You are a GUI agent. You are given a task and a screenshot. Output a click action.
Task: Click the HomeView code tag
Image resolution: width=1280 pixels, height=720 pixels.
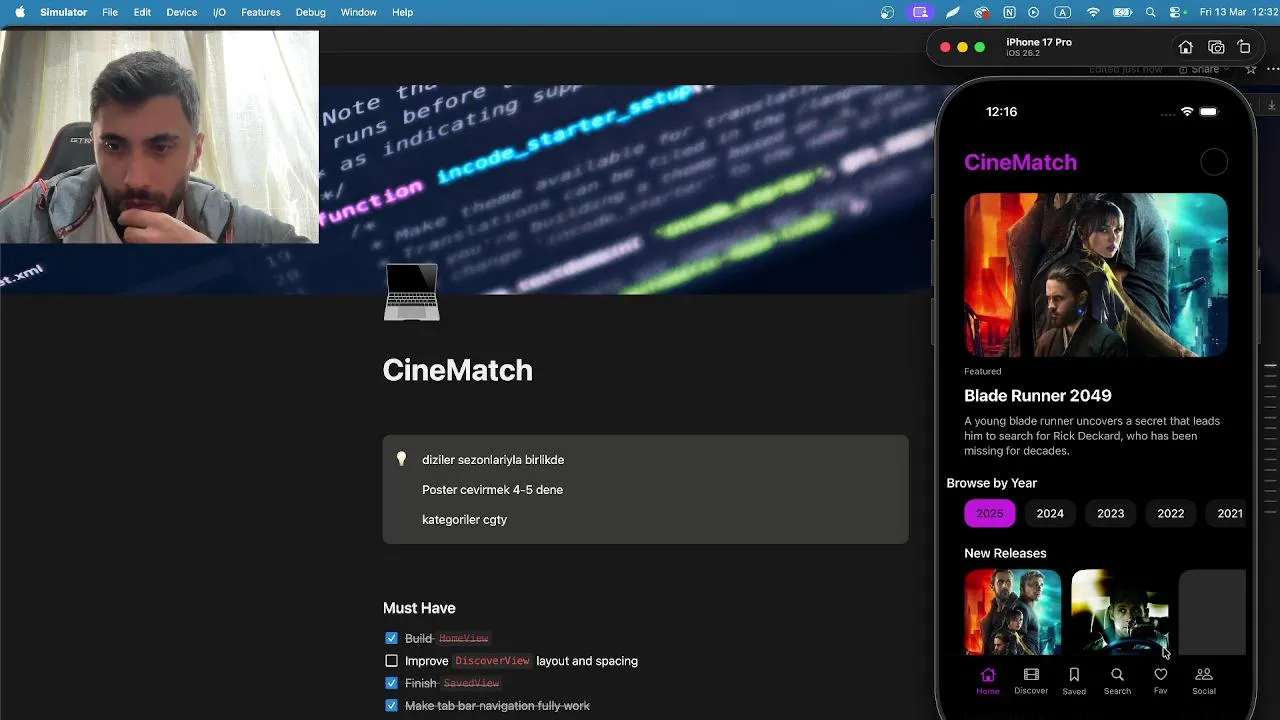click(463, 638)
